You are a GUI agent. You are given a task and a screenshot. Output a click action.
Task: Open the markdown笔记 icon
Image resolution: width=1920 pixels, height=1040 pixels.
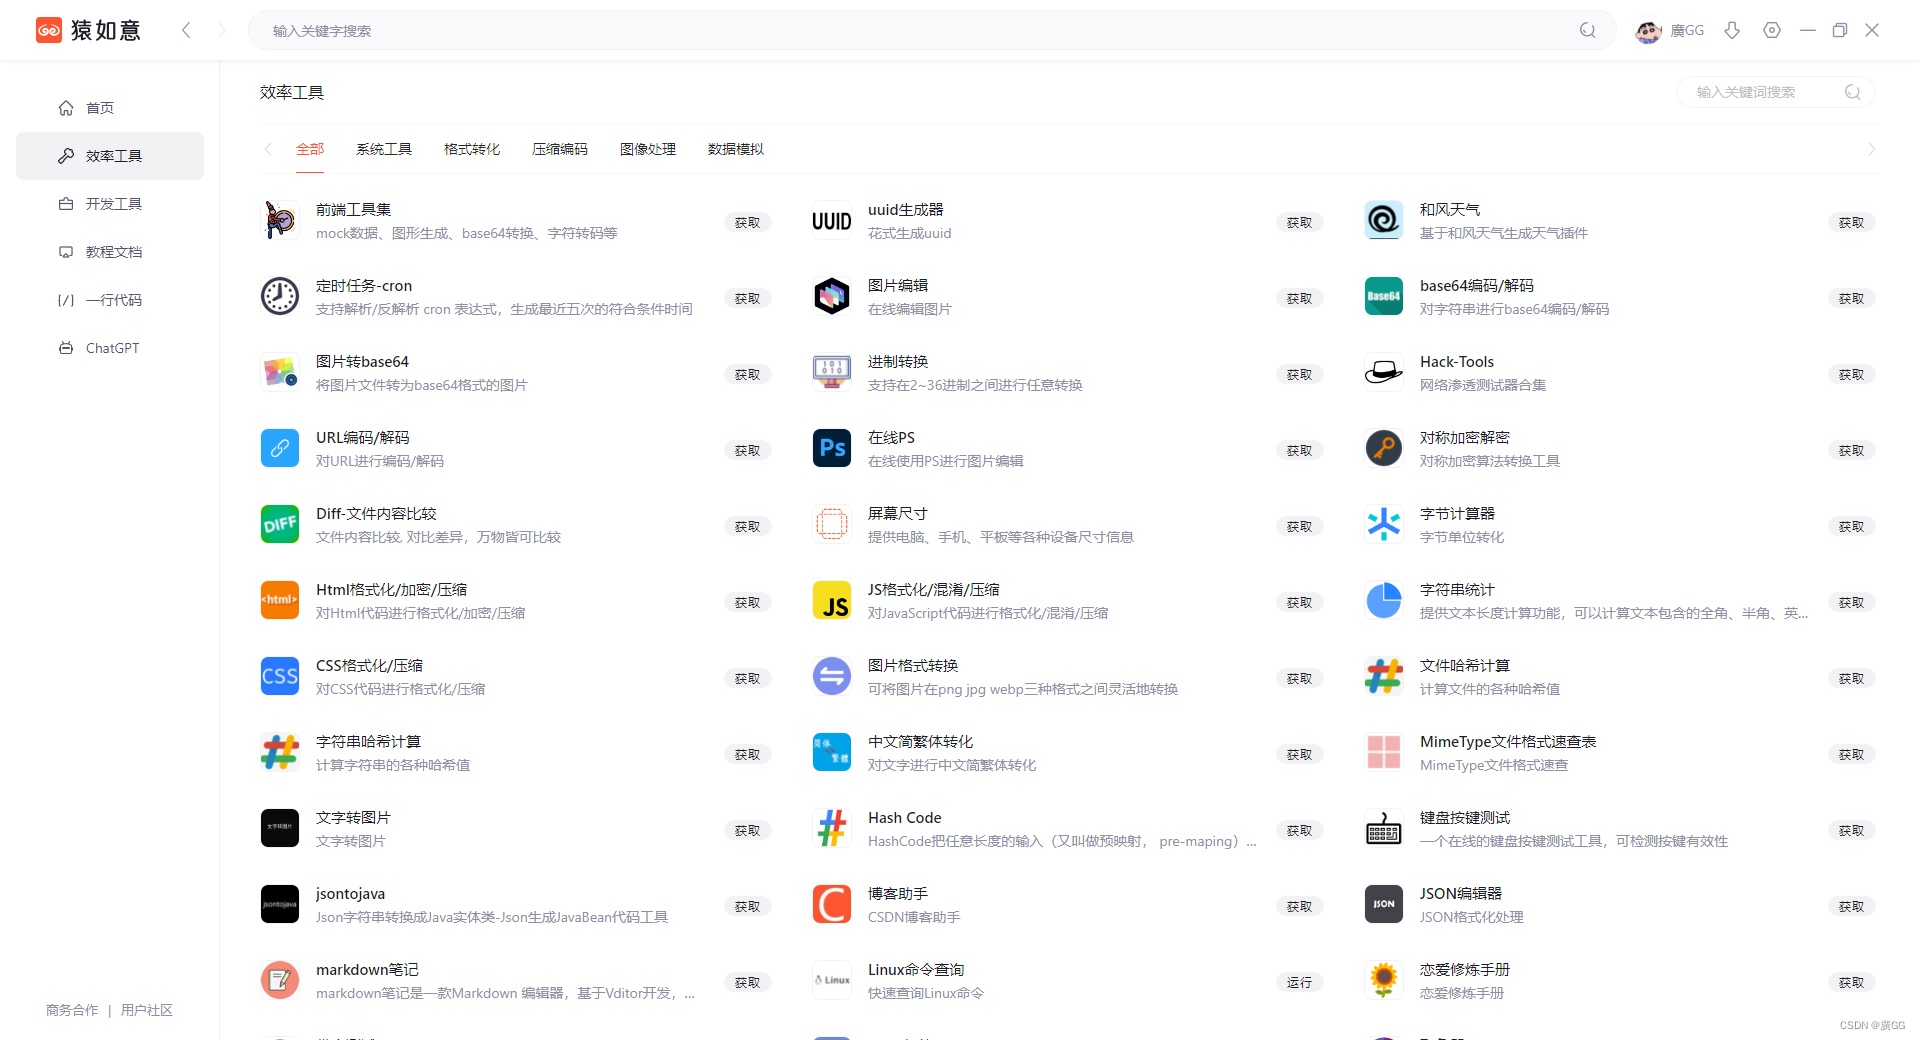point(280,981)
